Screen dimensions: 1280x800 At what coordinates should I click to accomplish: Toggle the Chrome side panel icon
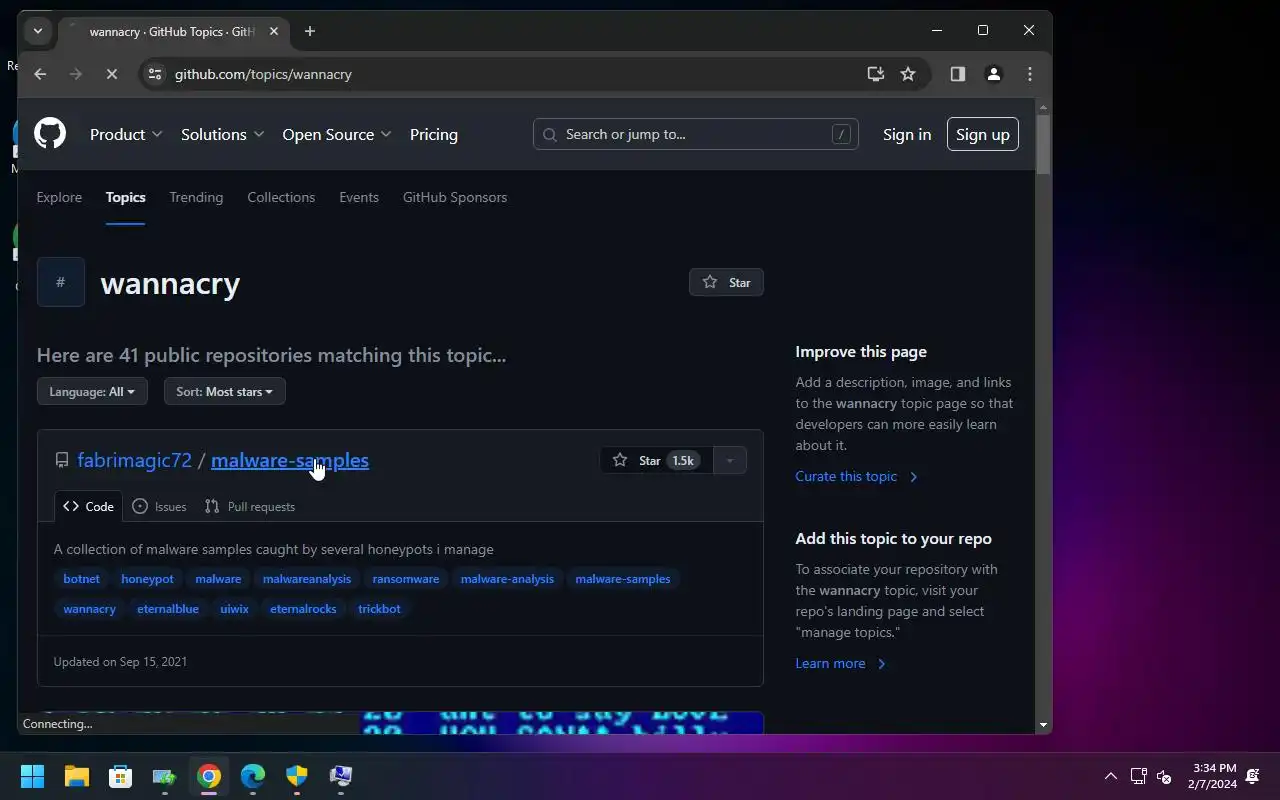pos(958,74)
